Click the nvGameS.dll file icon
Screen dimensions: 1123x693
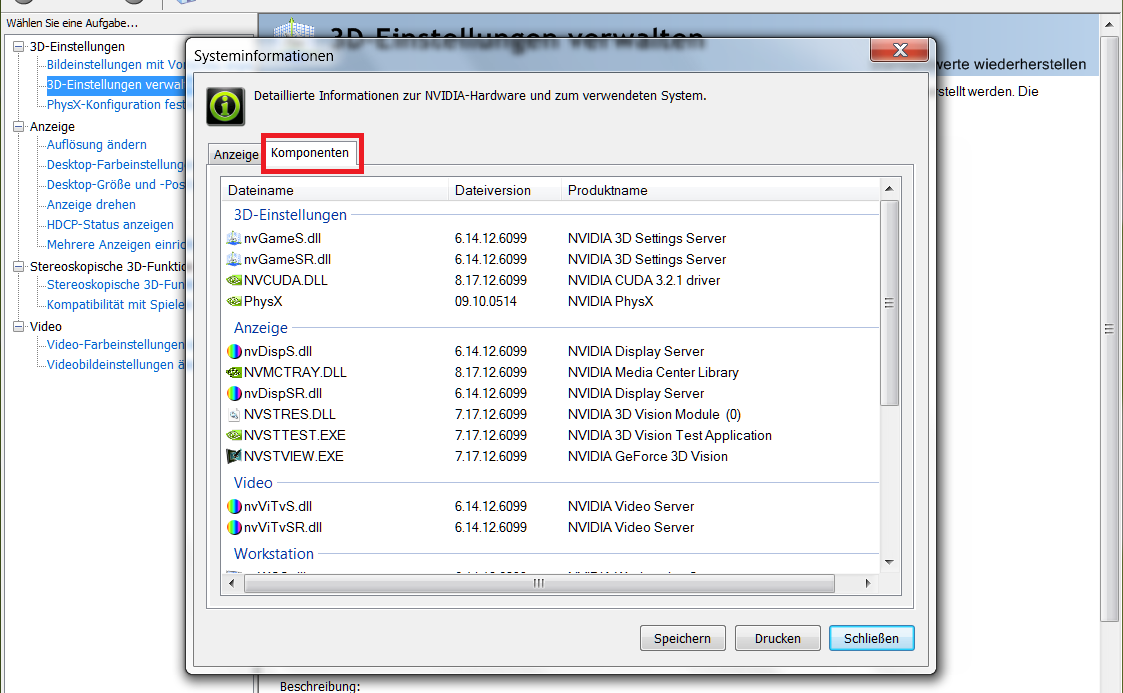(x=233, y=238)
